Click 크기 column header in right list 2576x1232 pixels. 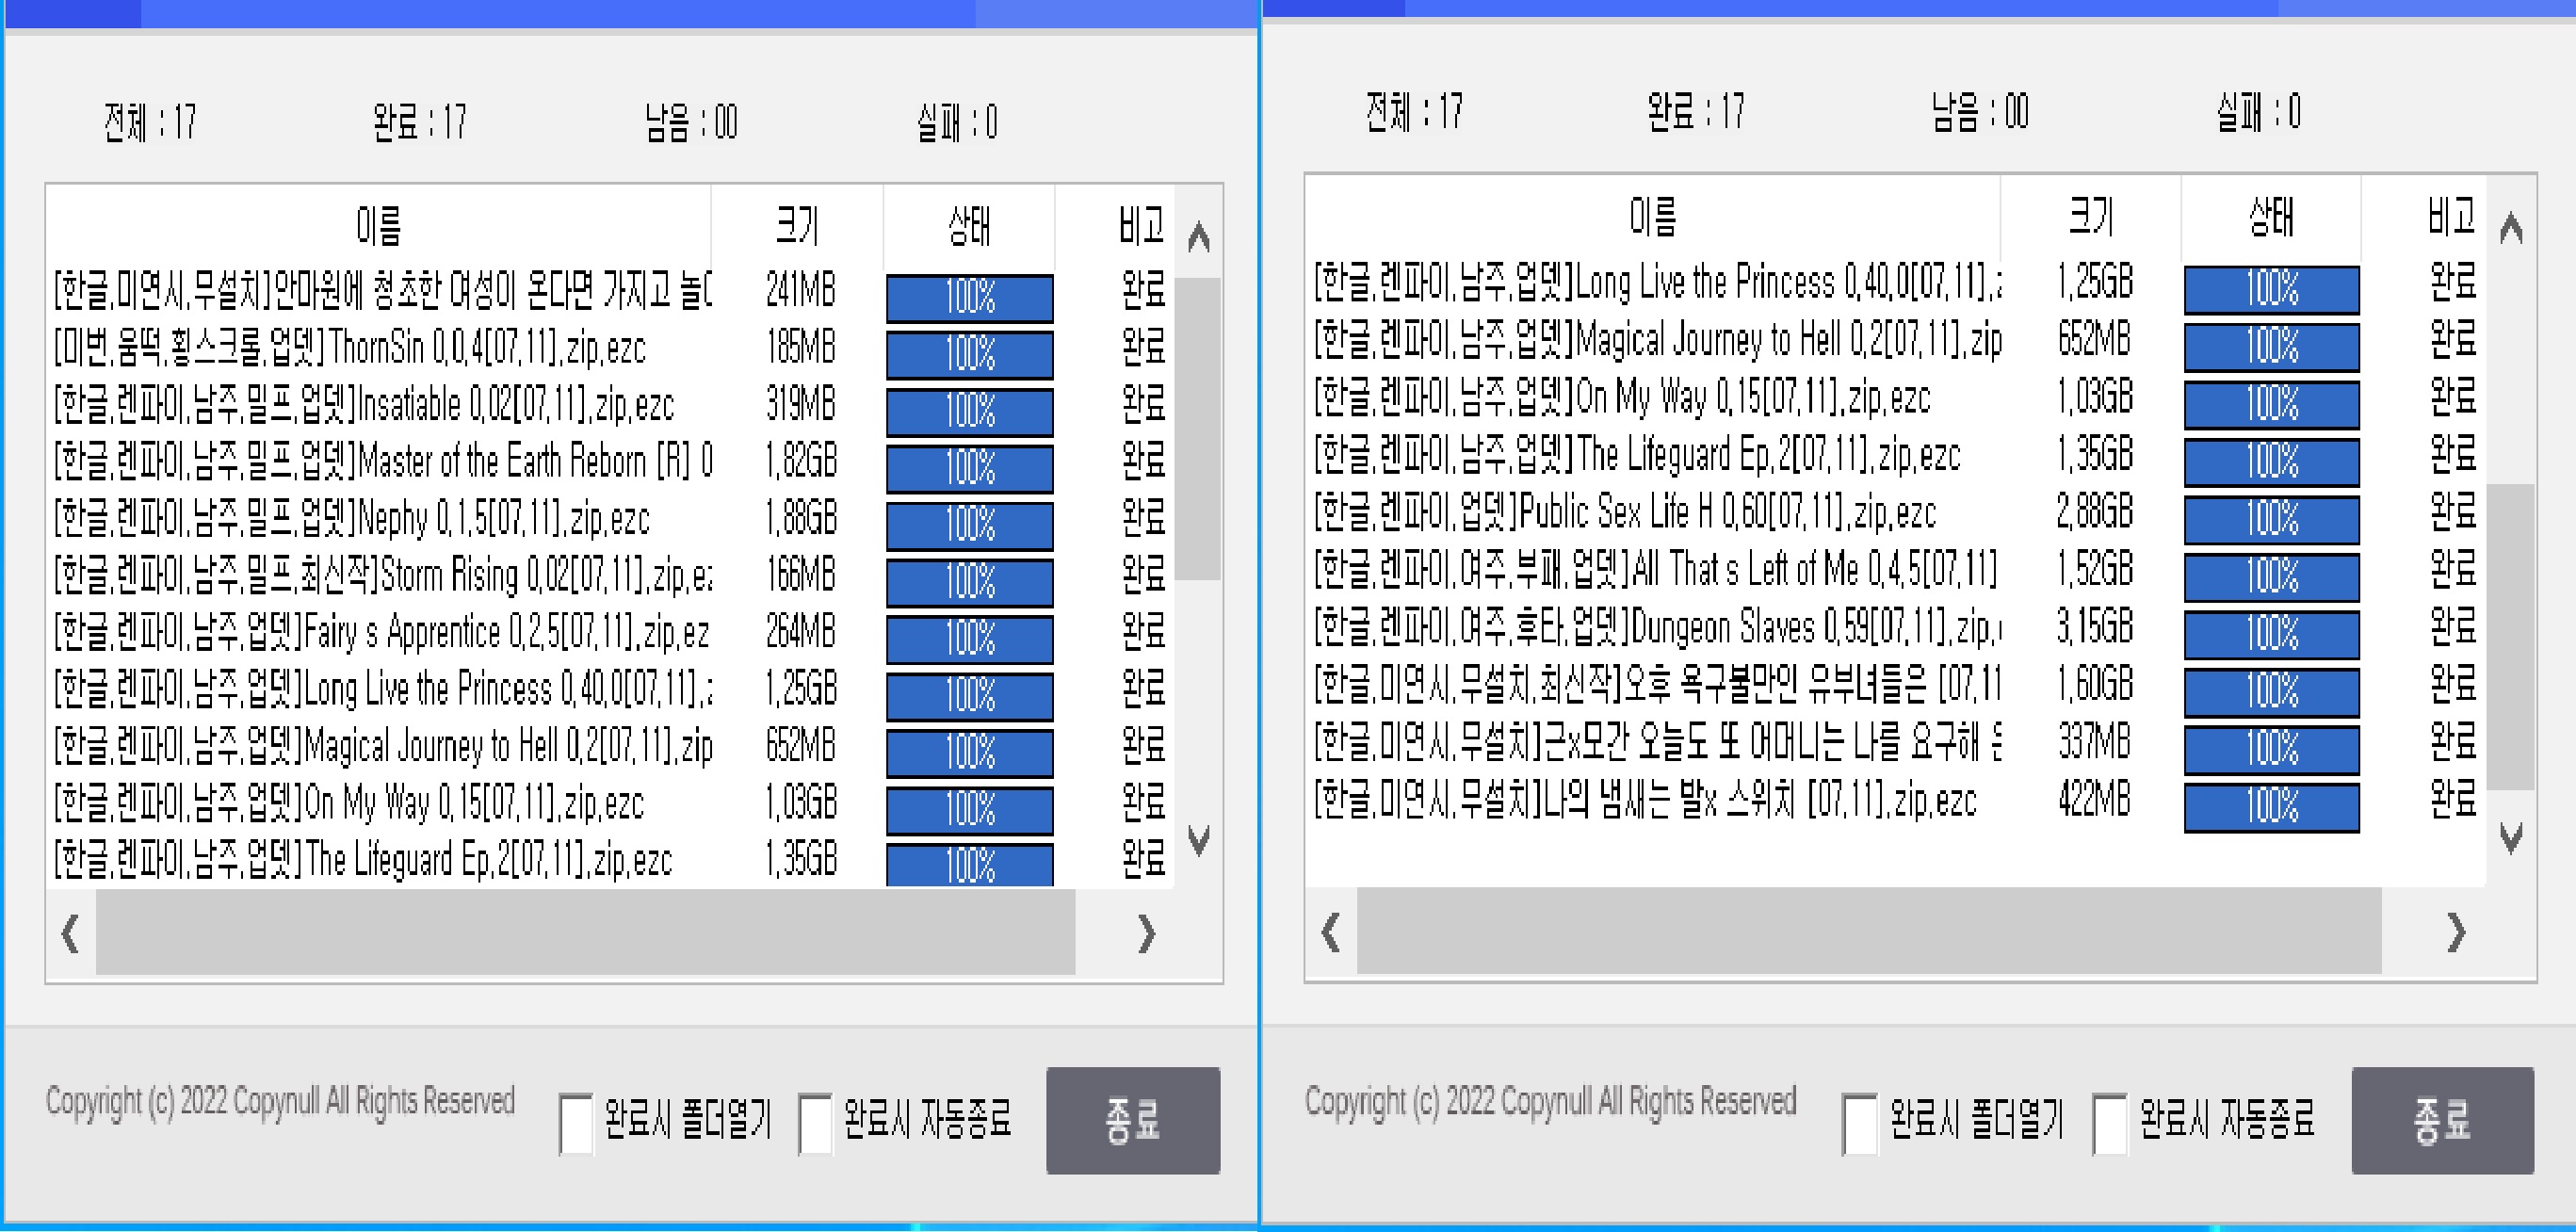coord(2090,217)
